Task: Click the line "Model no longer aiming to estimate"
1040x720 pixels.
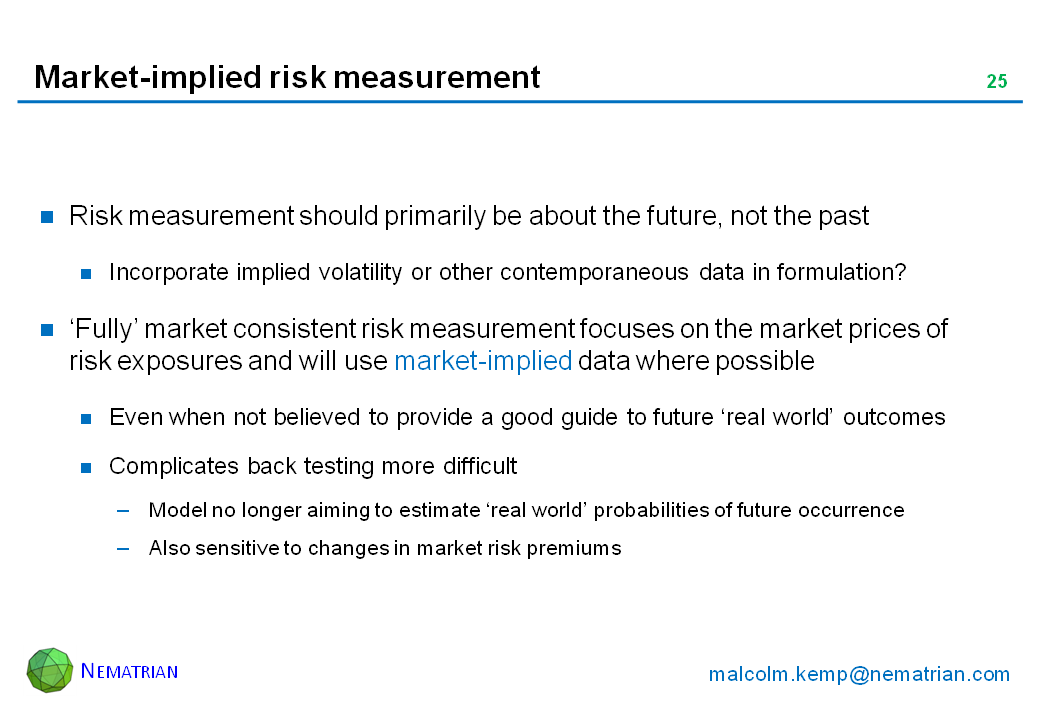Action: [526, 510]
